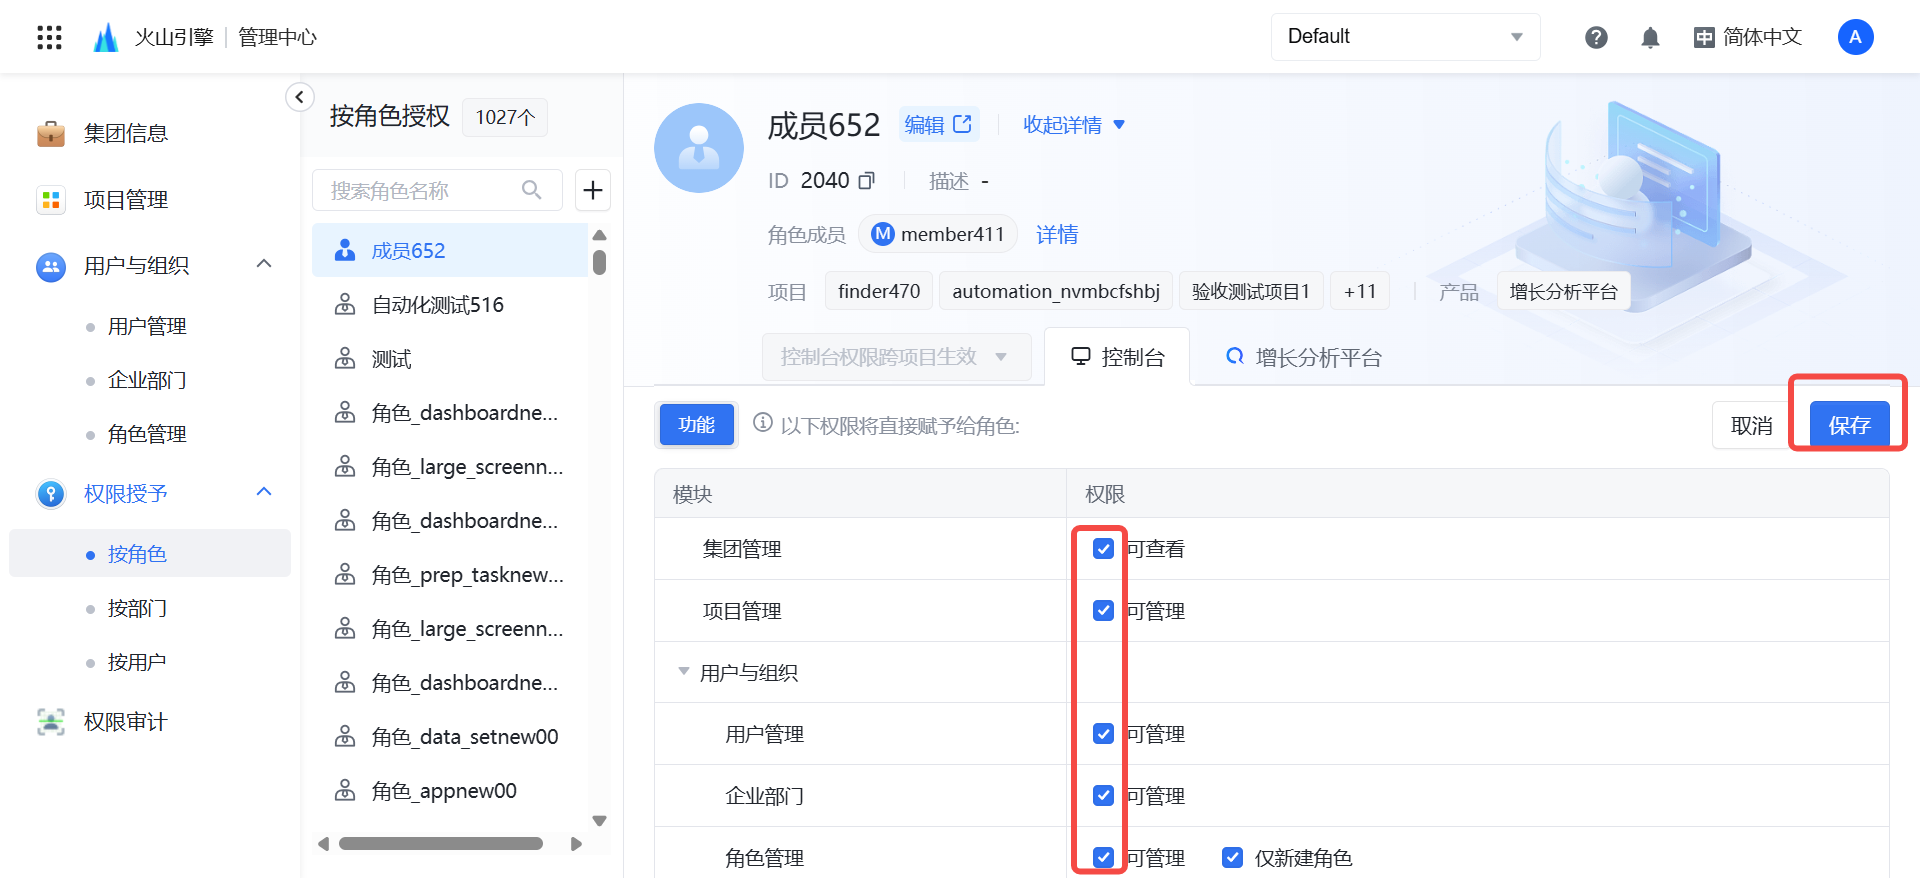Click the help question mark icon
1920x878 pixels.
[1596, 37]
